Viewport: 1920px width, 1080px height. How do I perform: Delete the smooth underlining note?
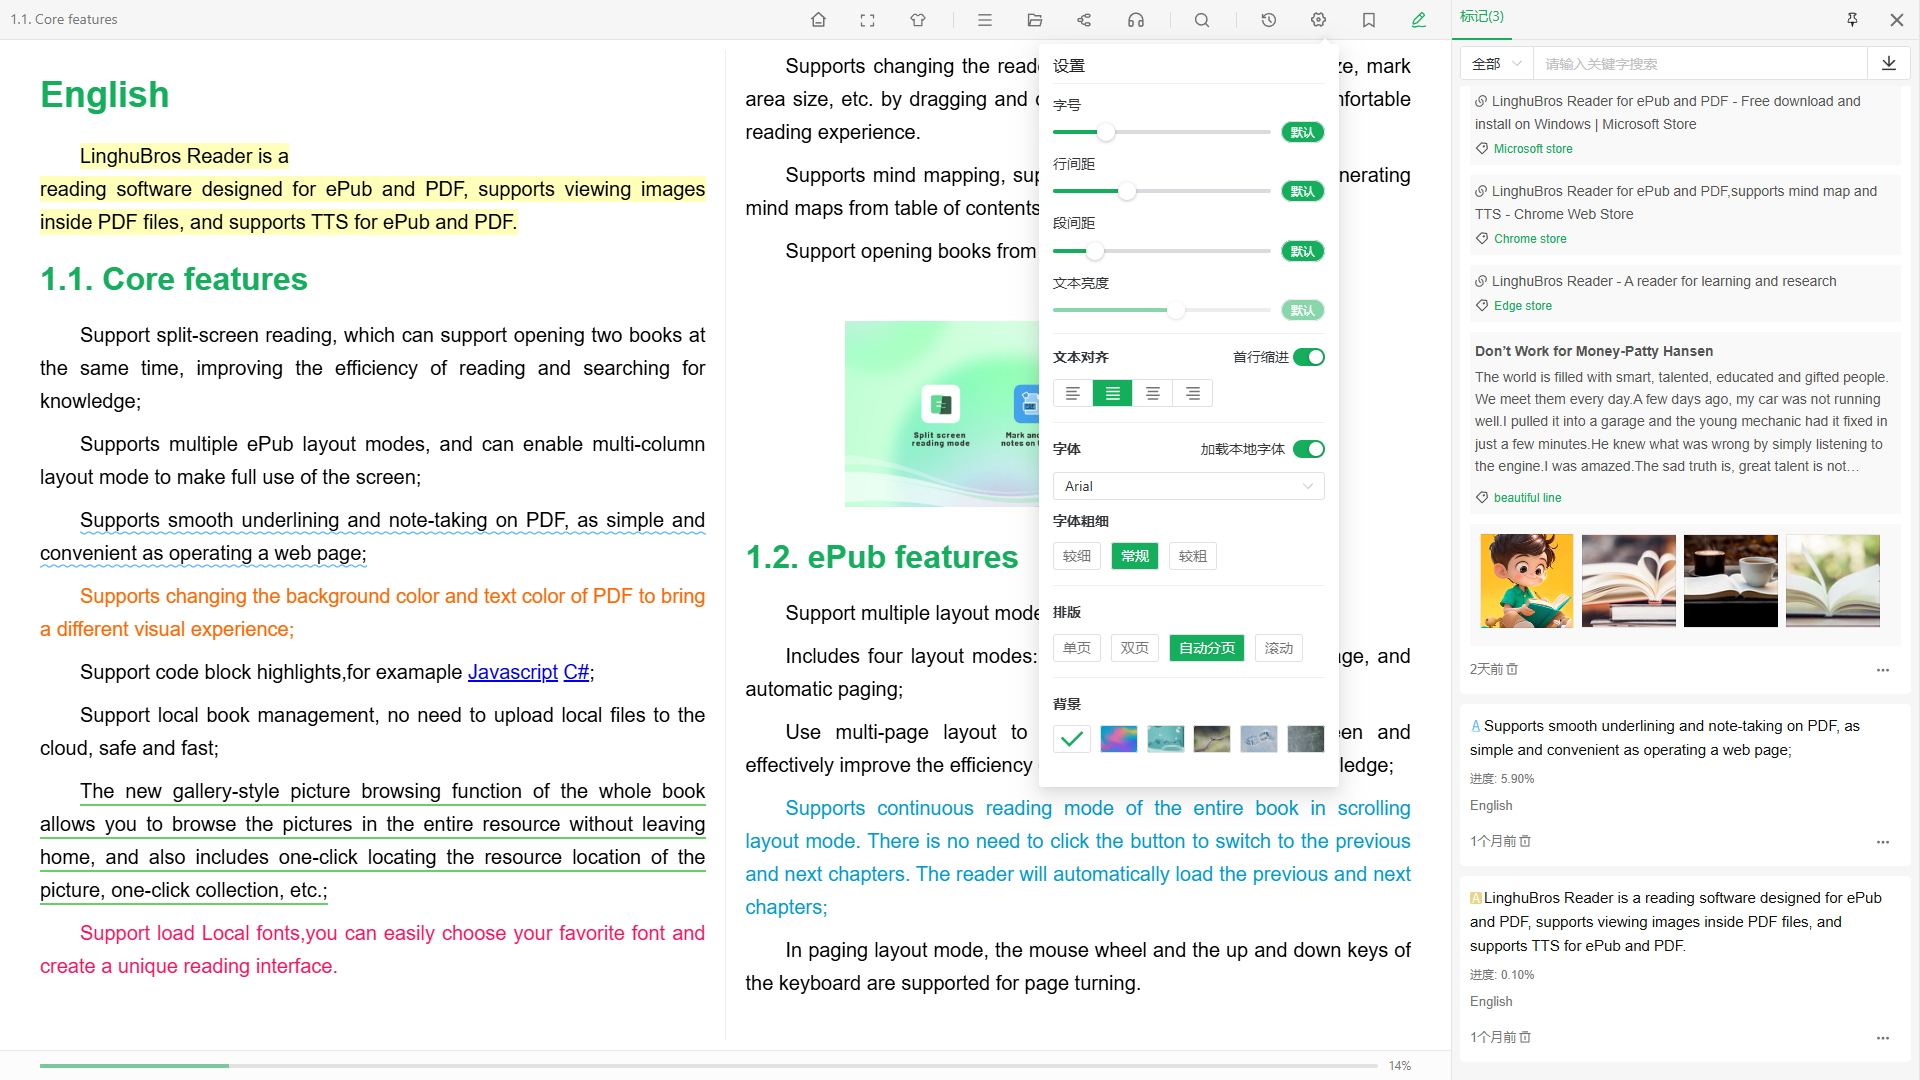coord(1525,841)
